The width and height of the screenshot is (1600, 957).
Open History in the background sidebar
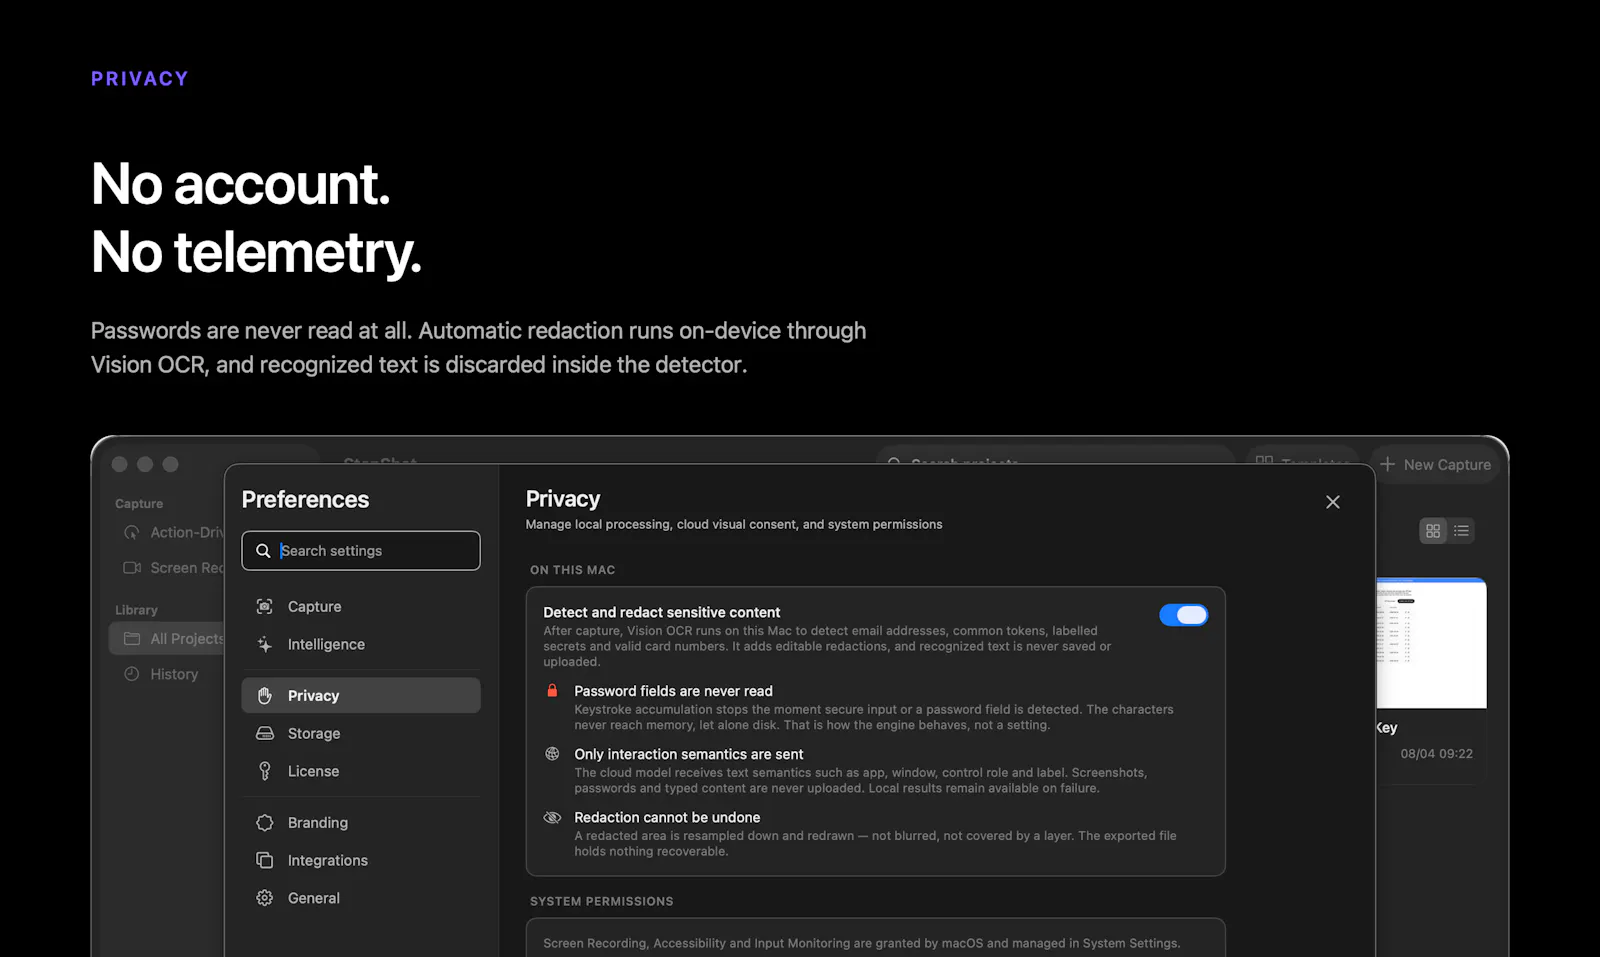[x=167, y=675]
